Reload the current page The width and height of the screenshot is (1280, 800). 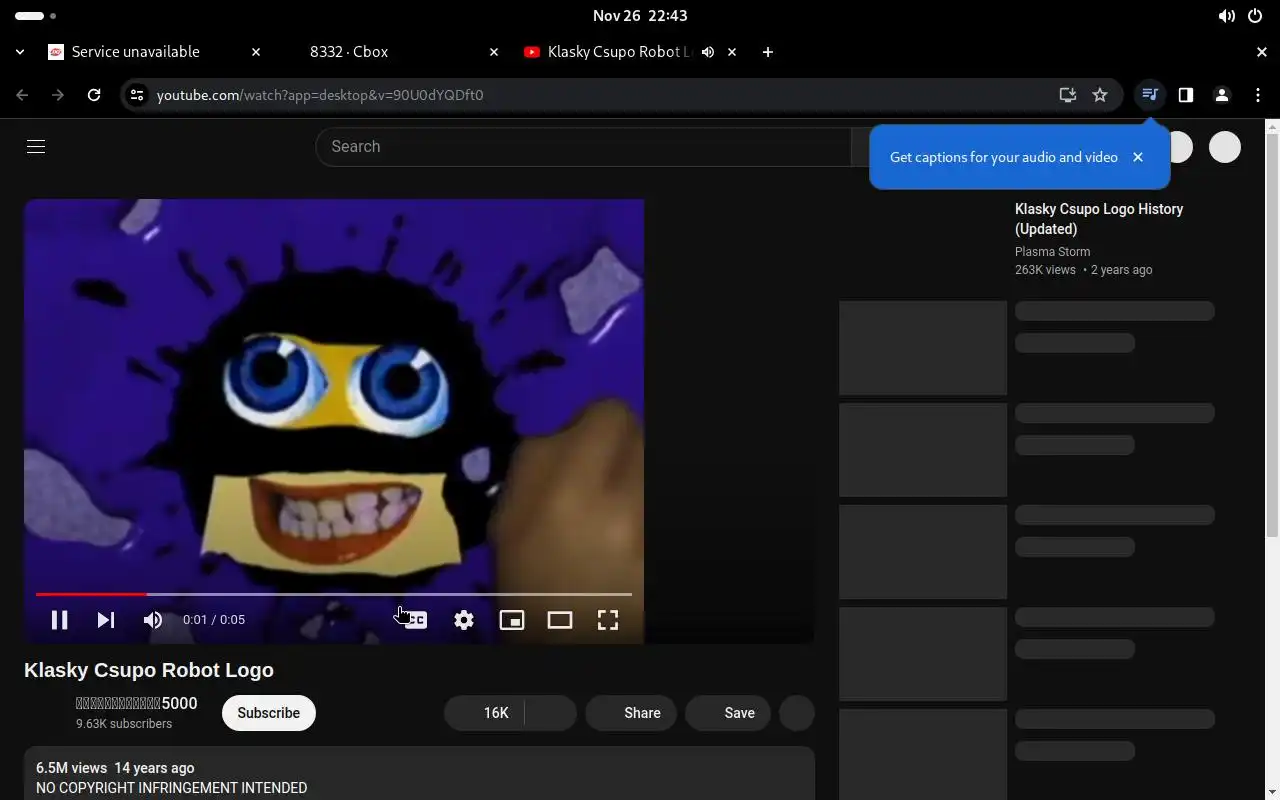[94, 95]
